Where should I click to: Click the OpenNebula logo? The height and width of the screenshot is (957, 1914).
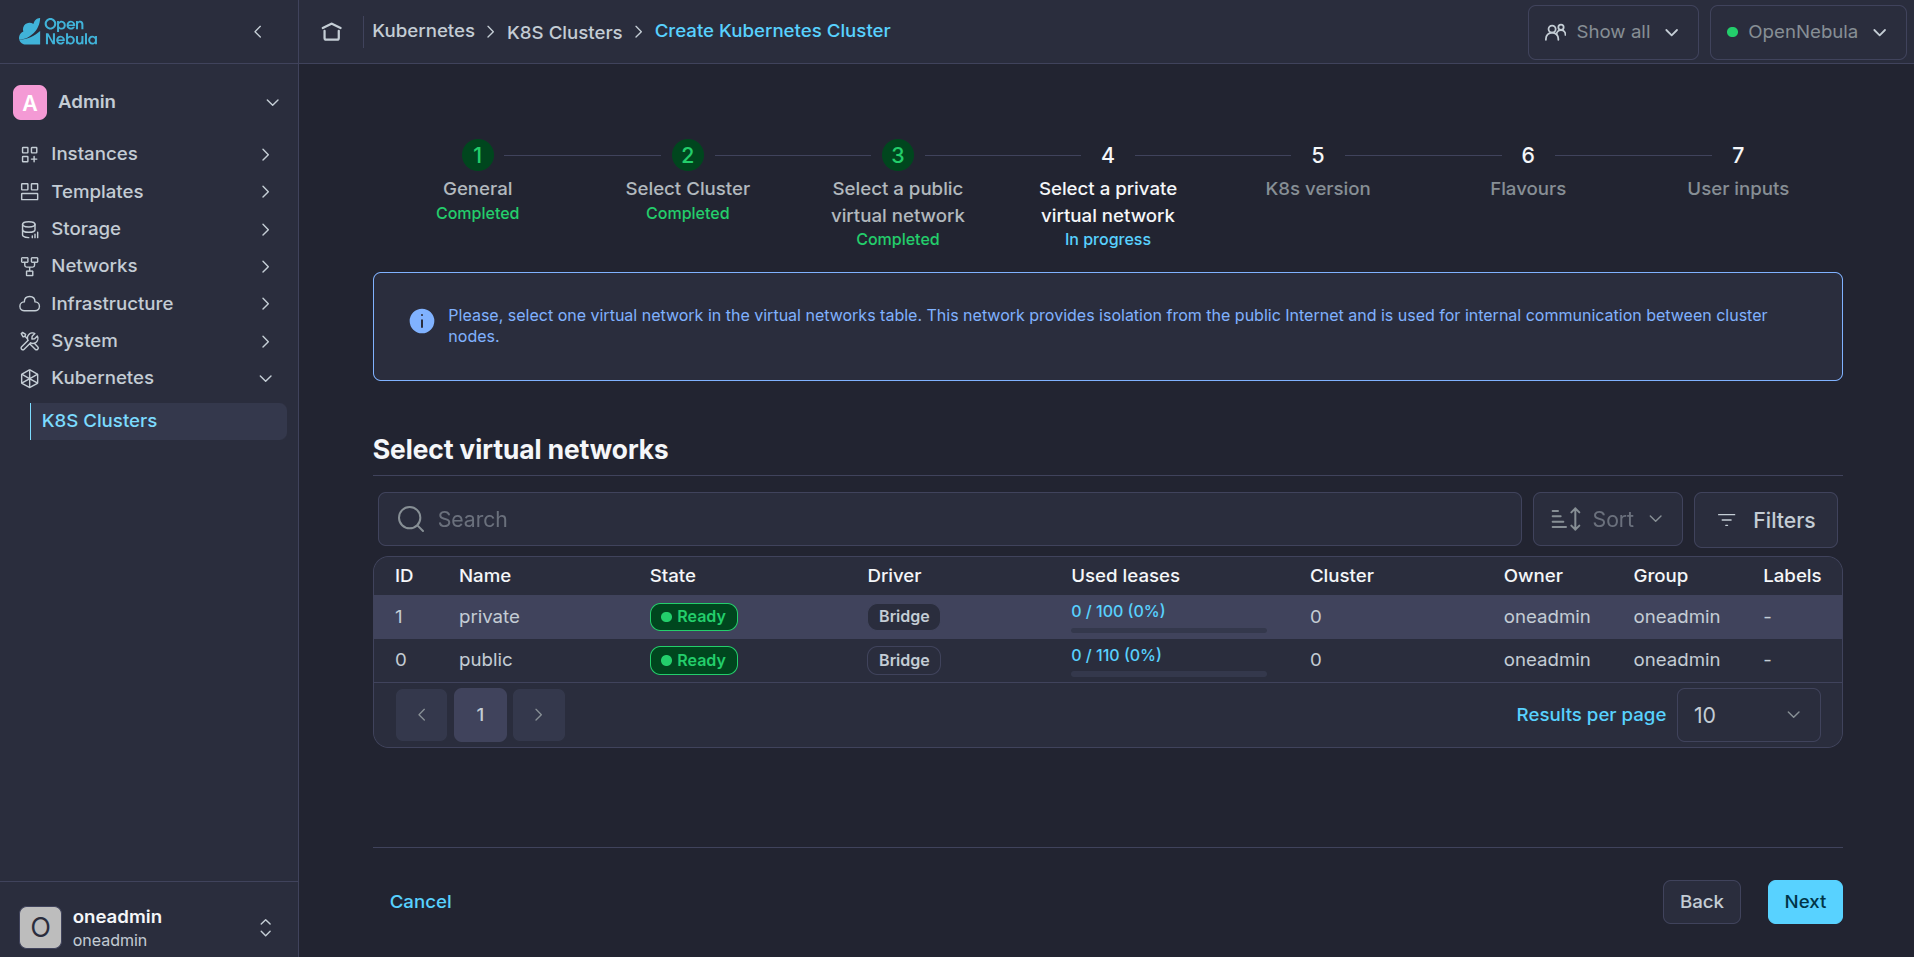pos(58,32)
